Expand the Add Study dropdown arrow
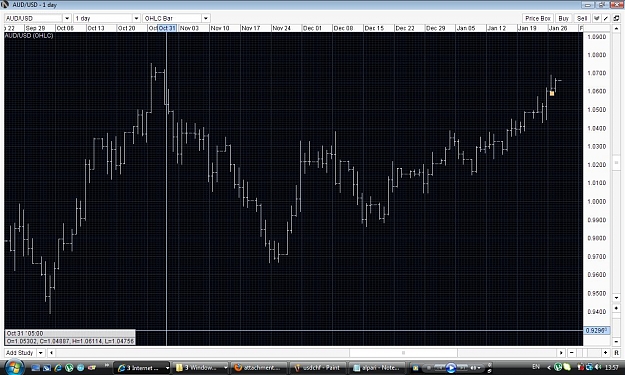 tap(40, 353)
